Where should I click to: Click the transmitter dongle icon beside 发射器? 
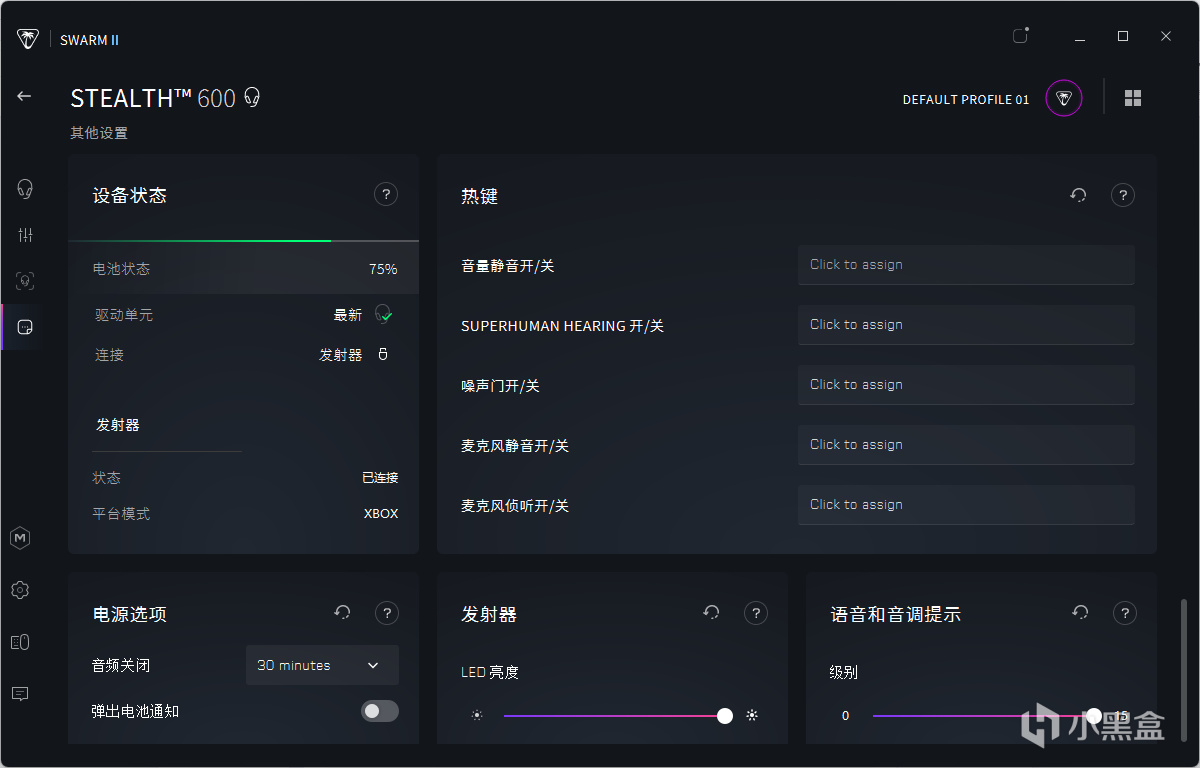point(382,355)
